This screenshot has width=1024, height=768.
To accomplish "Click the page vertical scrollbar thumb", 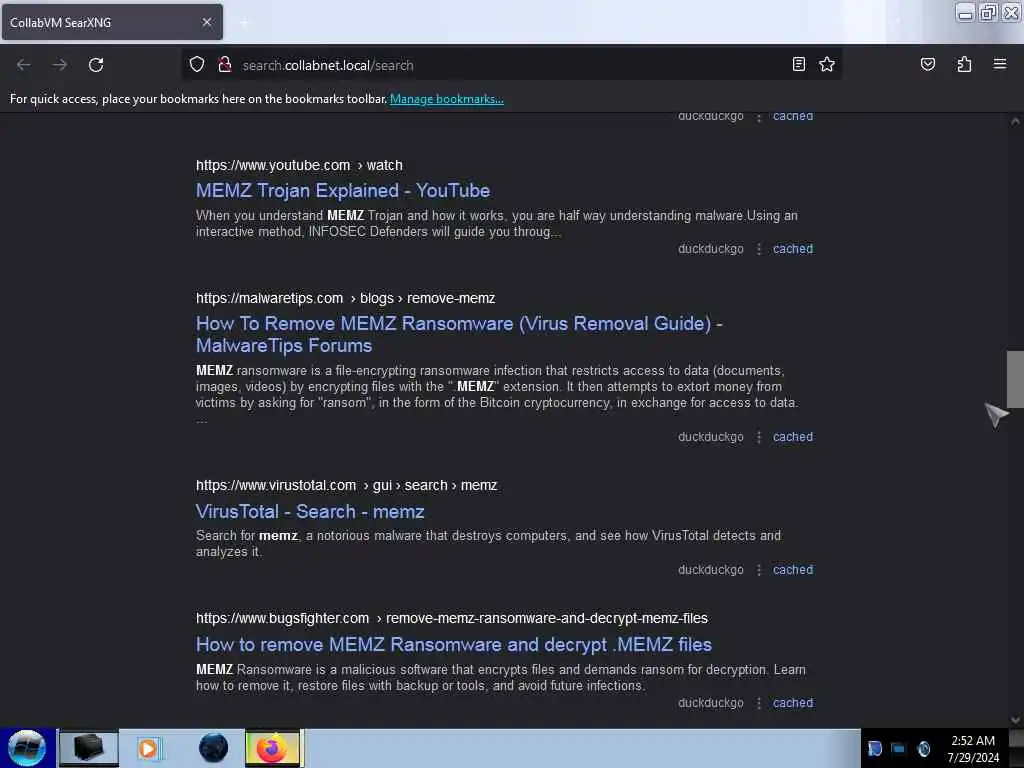I will point(1015,379).
